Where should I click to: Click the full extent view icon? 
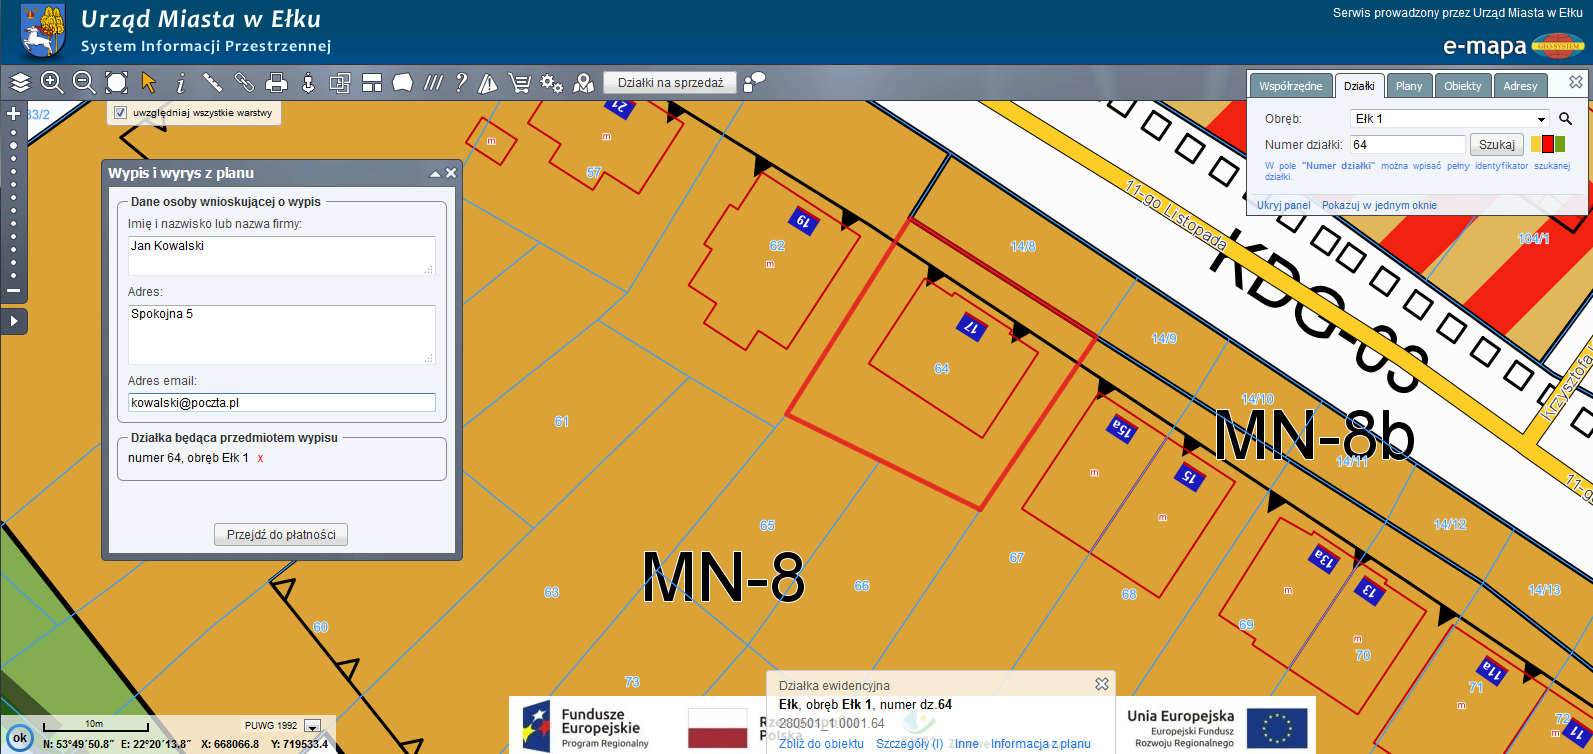(117, 83)
